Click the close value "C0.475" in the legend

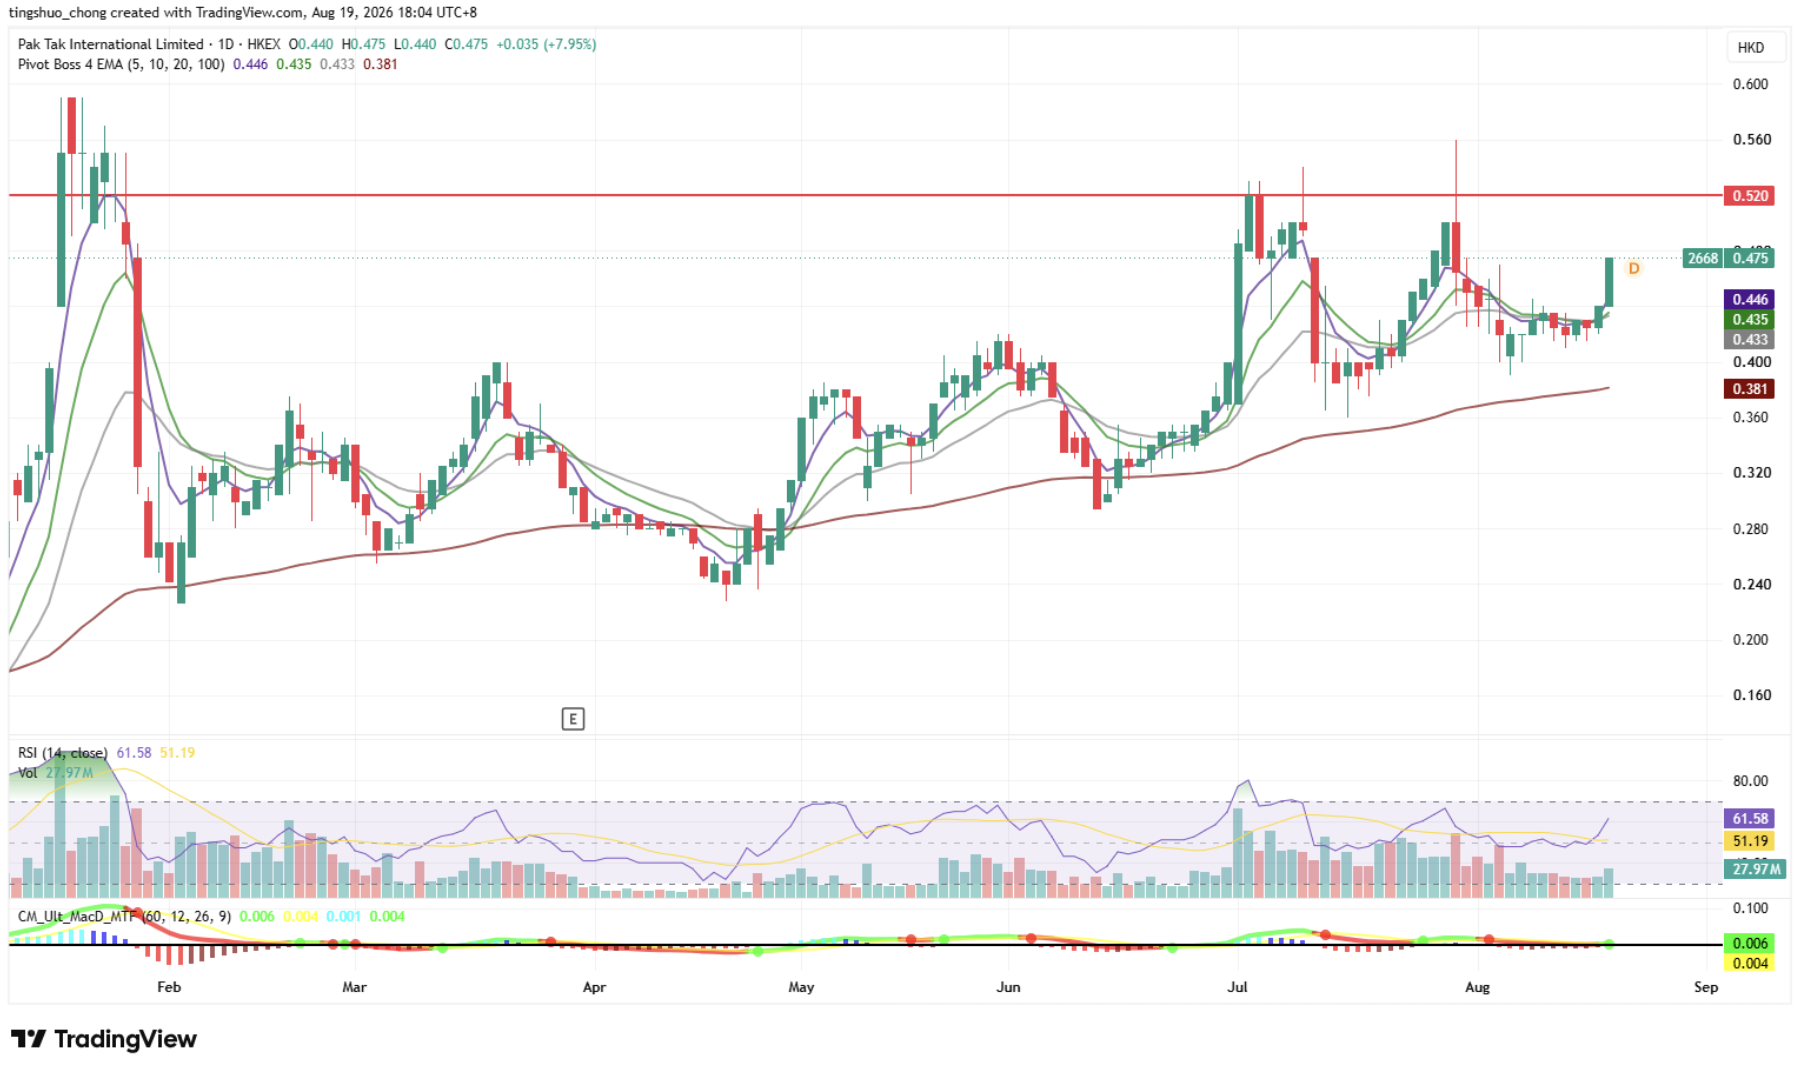(466, 44)
